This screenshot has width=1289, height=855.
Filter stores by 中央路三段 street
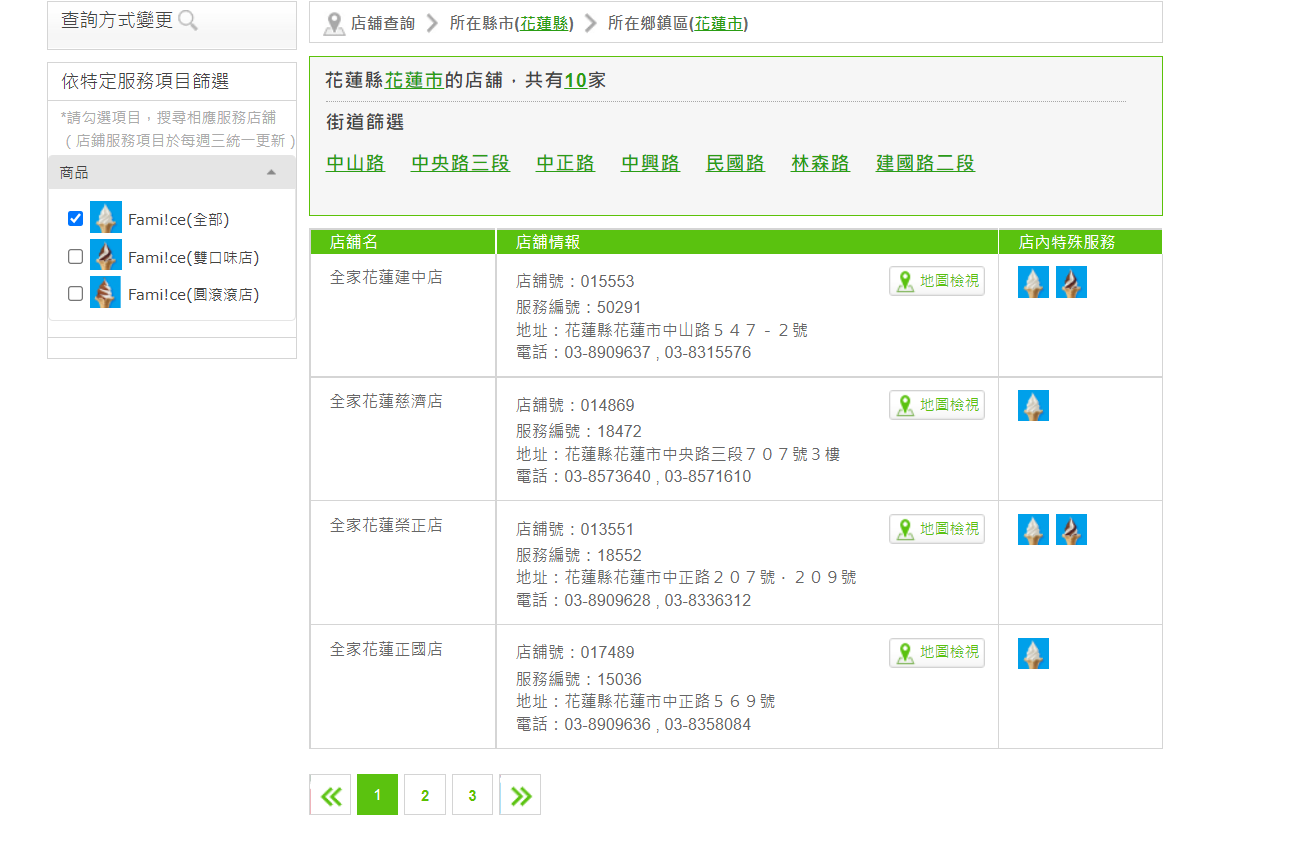point(460,163)
